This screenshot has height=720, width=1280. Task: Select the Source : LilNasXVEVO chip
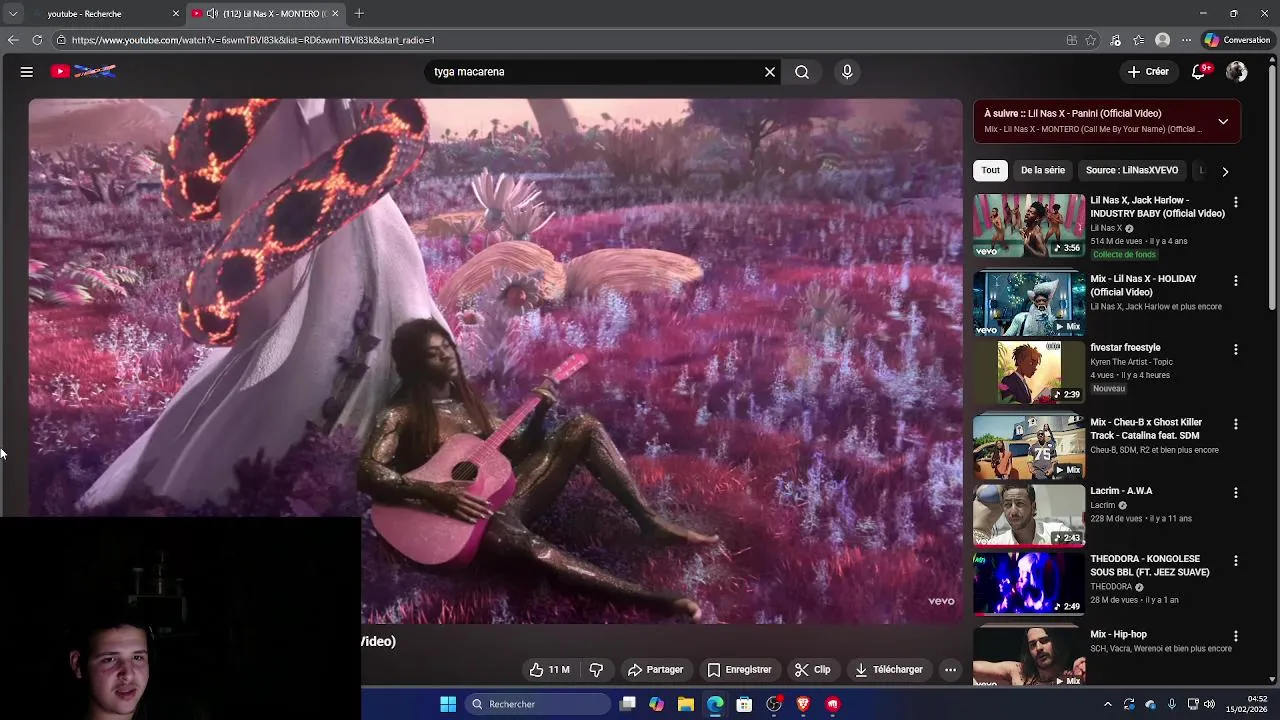[x=1132, y=170]
